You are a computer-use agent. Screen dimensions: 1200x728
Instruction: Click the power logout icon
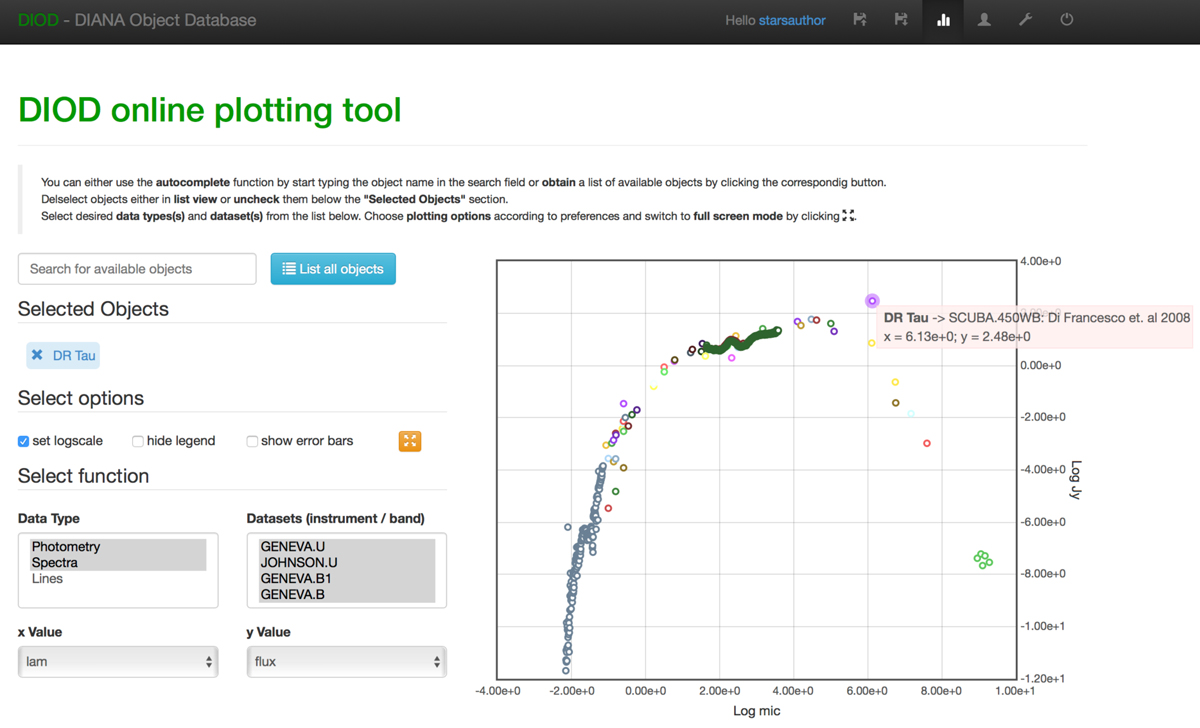click(x=1067, y=20)
